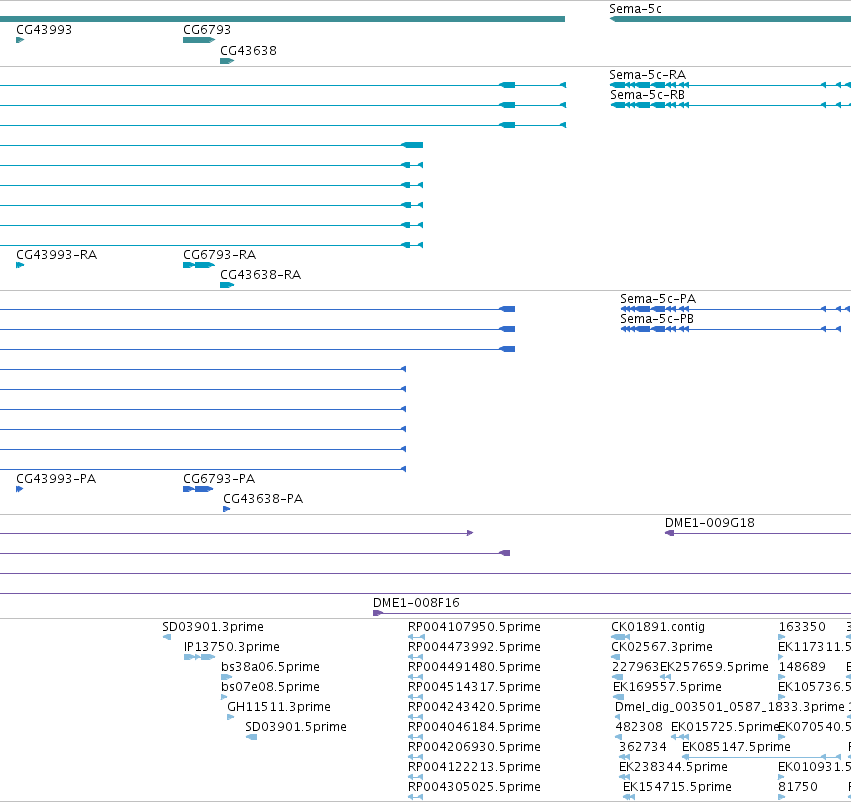Select the RP004122213.5prime label
The height and width of the screenshot is (802, 851).
474,767
